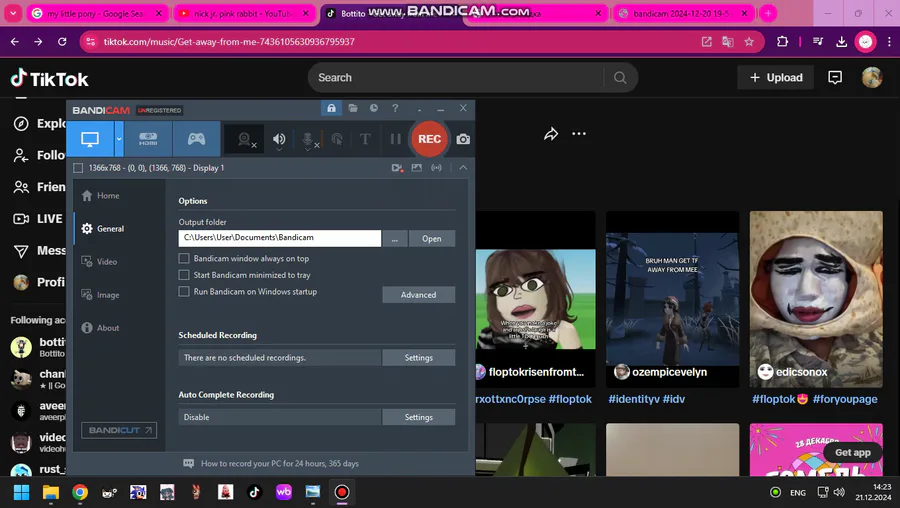
Task: Switch to 'my little pony - Google Search' tab
Action: (x=96, y=13)
